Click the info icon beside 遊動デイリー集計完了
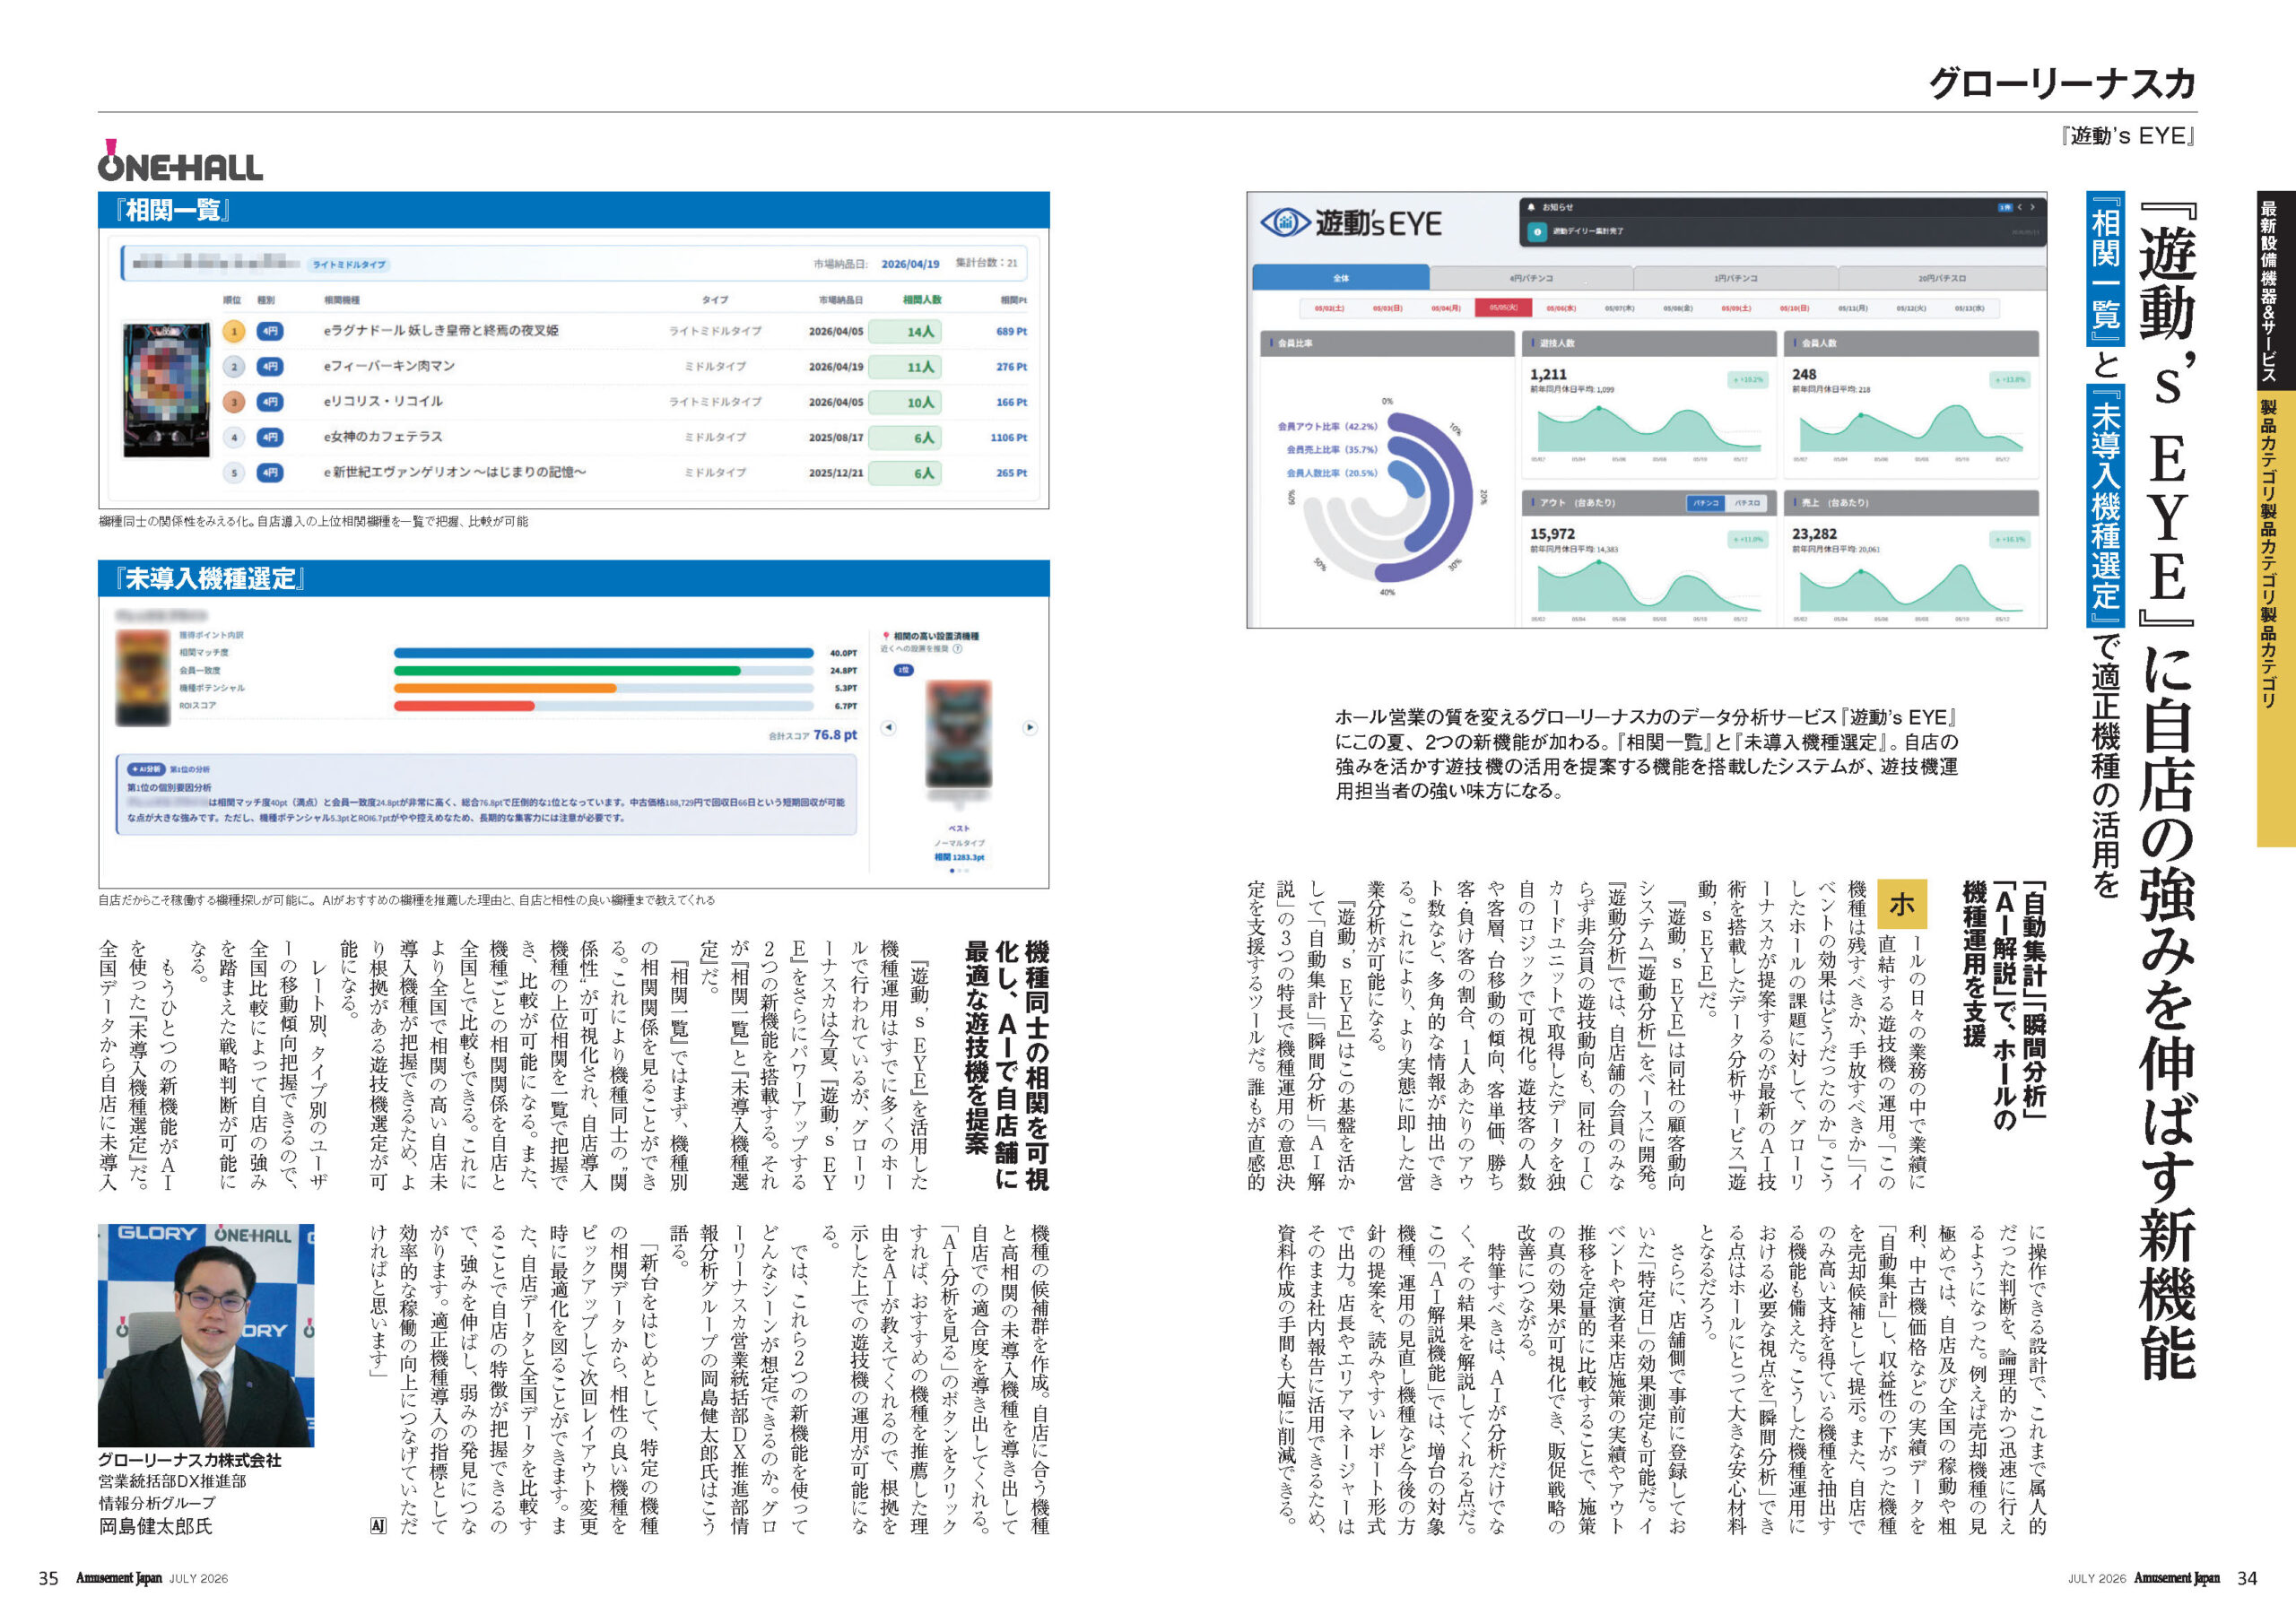Image resolution: width=2296 pixels, height=1623 pixels. [x=1538, y=231]
